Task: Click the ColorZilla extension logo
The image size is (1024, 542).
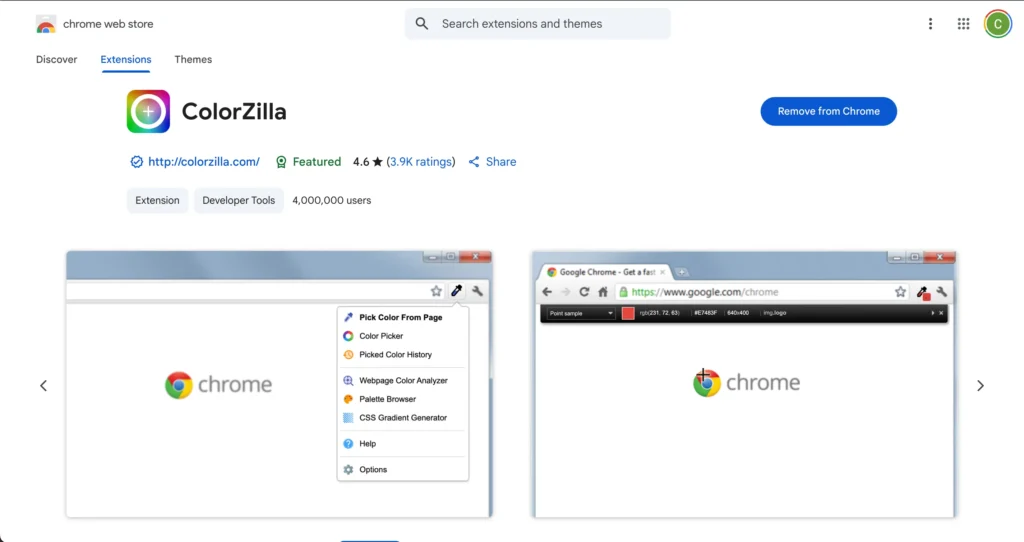Action: click(x=148, y=112)
